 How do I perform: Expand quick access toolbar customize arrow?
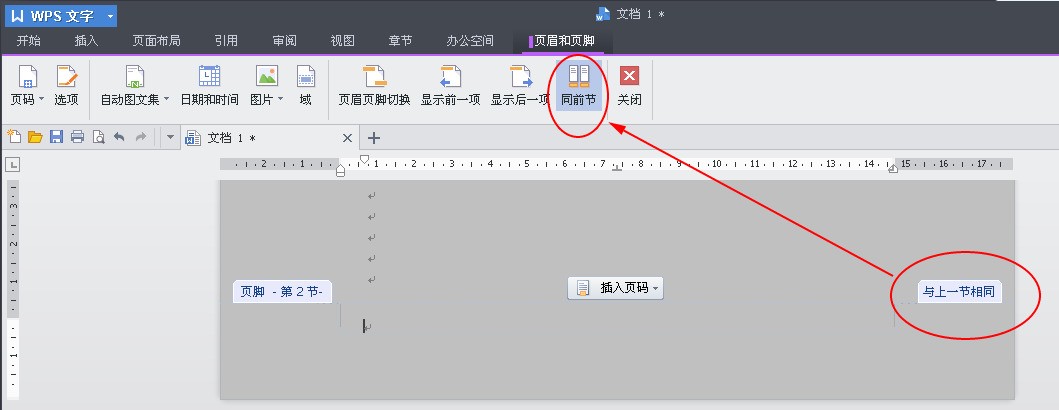[x=170, y=137]
